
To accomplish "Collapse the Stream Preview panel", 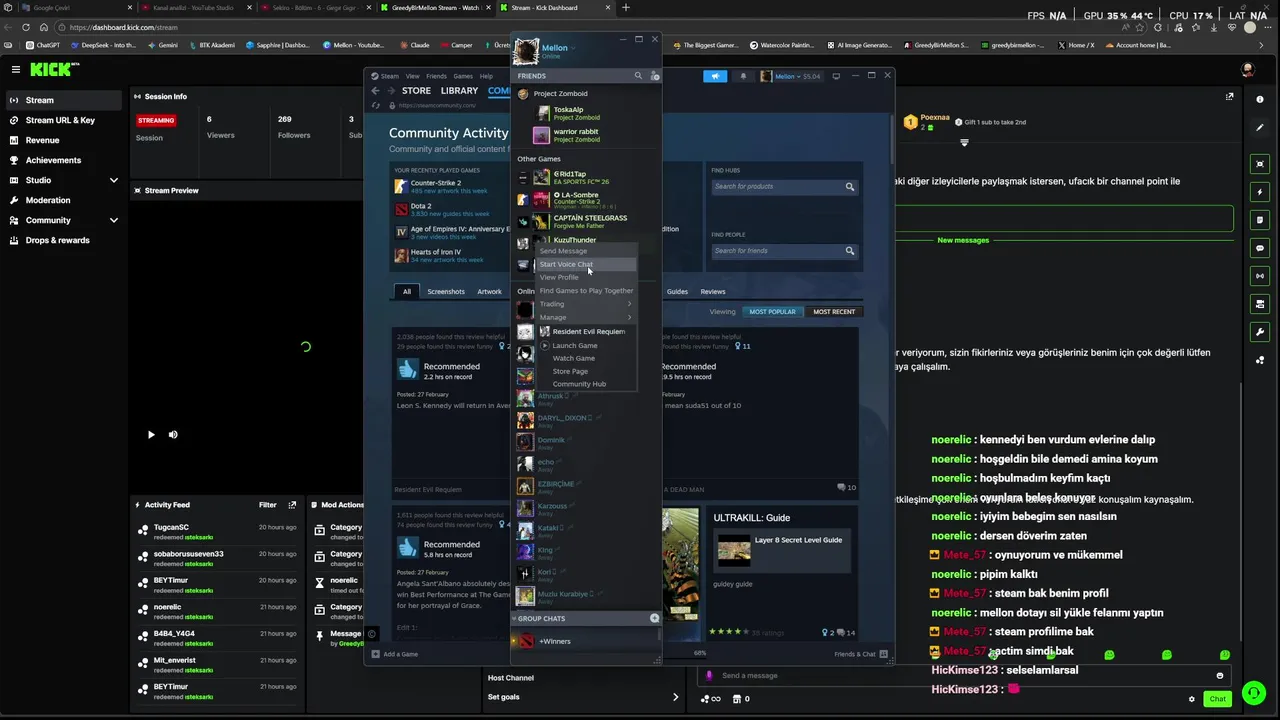I will tap(137, 190).
